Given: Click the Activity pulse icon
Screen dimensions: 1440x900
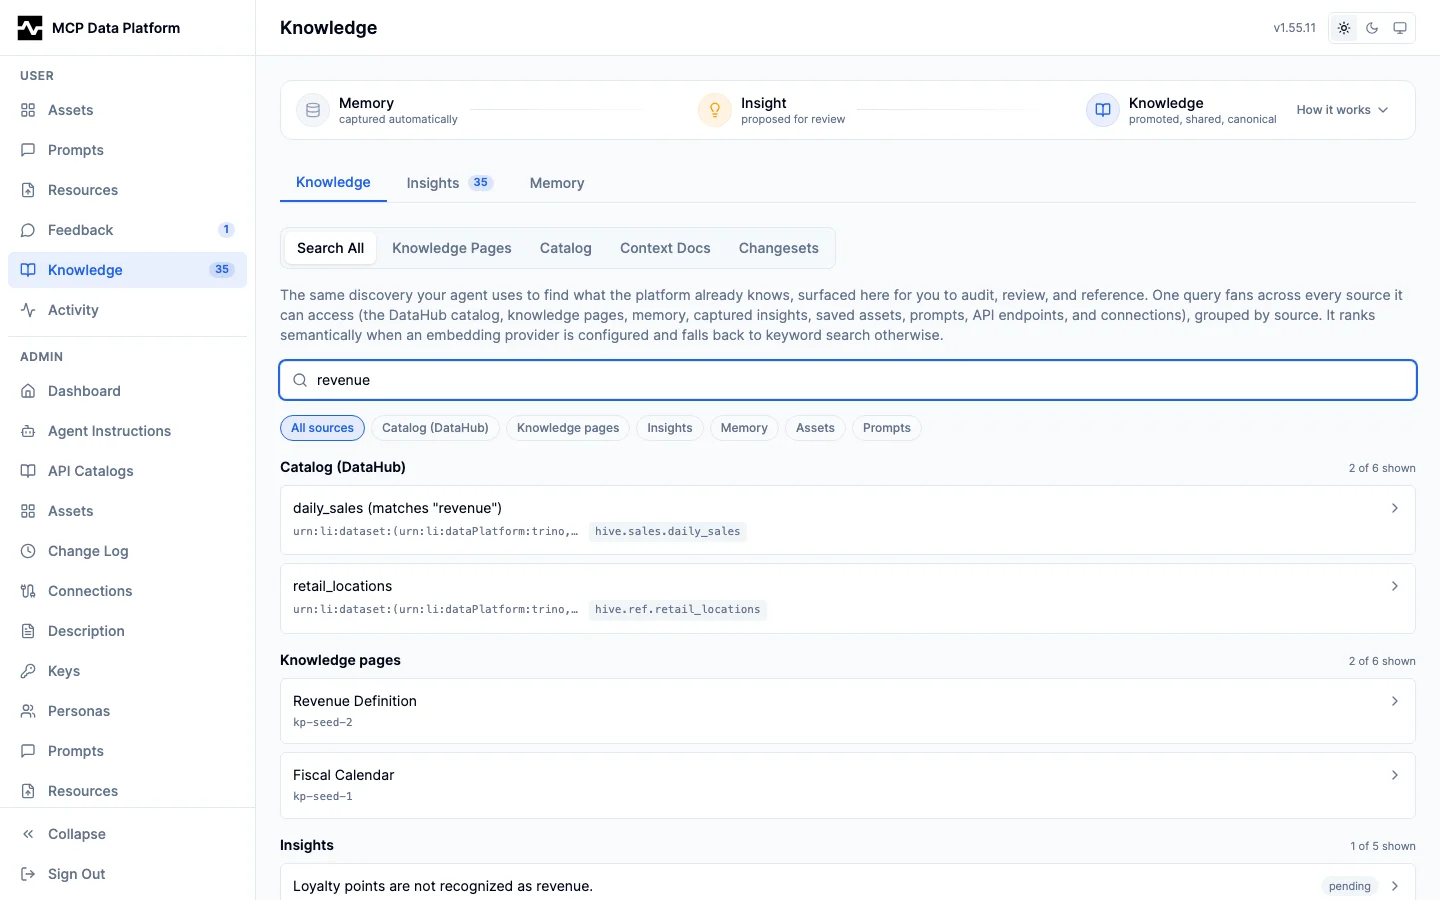Looking at the screenshot, I should click(28, 310).
